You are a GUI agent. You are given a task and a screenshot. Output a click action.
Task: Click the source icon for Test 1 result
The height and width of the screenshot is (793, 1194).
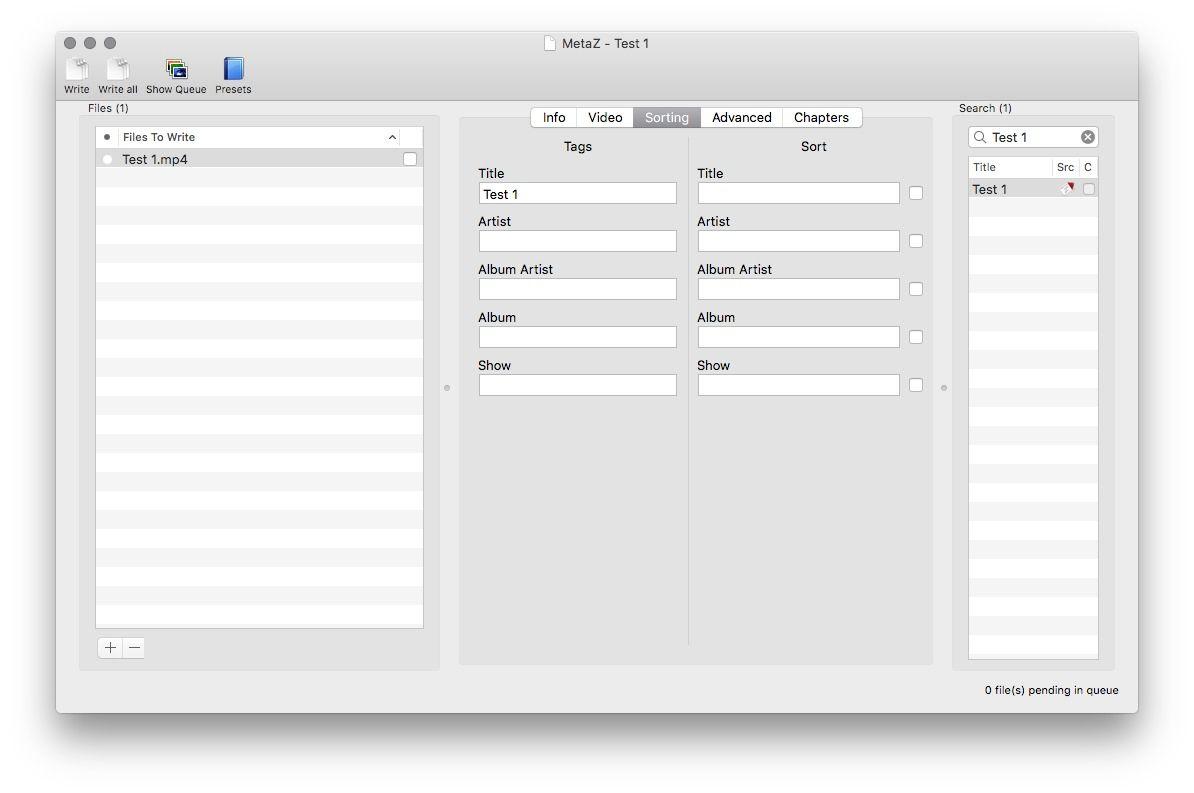[1066, 189]
